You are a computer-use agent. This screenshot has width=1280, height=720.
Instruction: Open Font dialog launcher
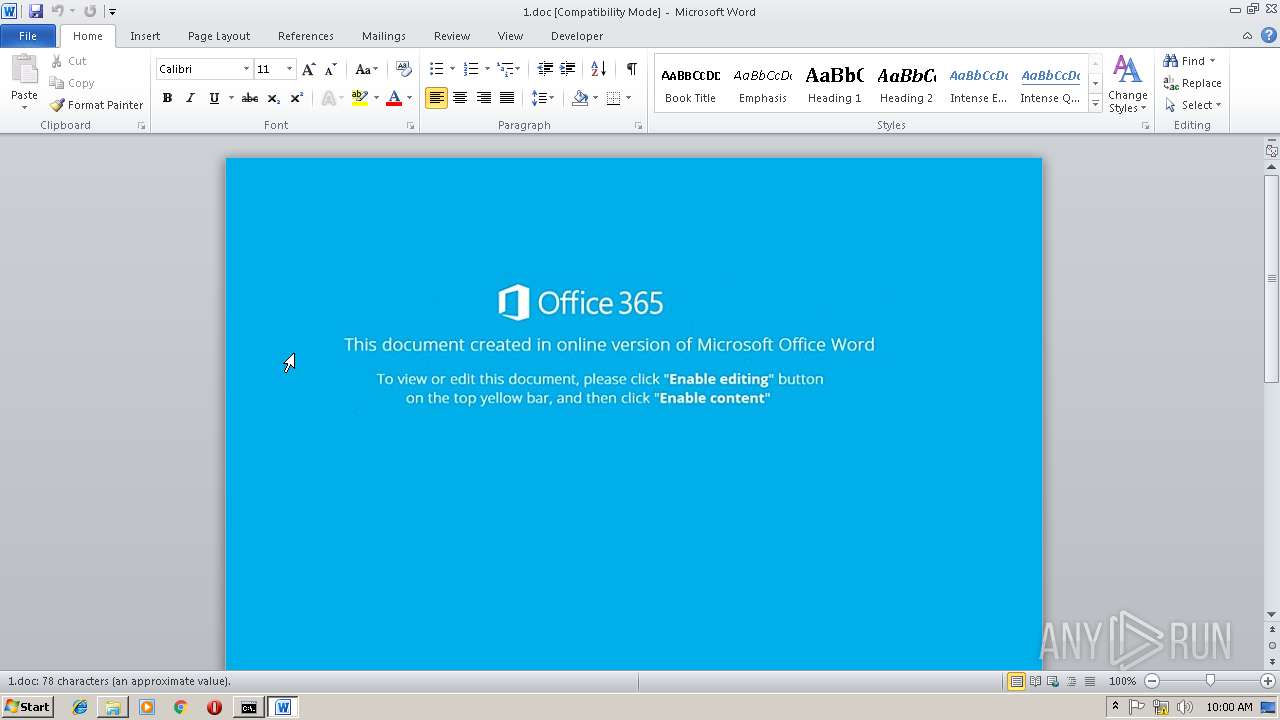410,126
